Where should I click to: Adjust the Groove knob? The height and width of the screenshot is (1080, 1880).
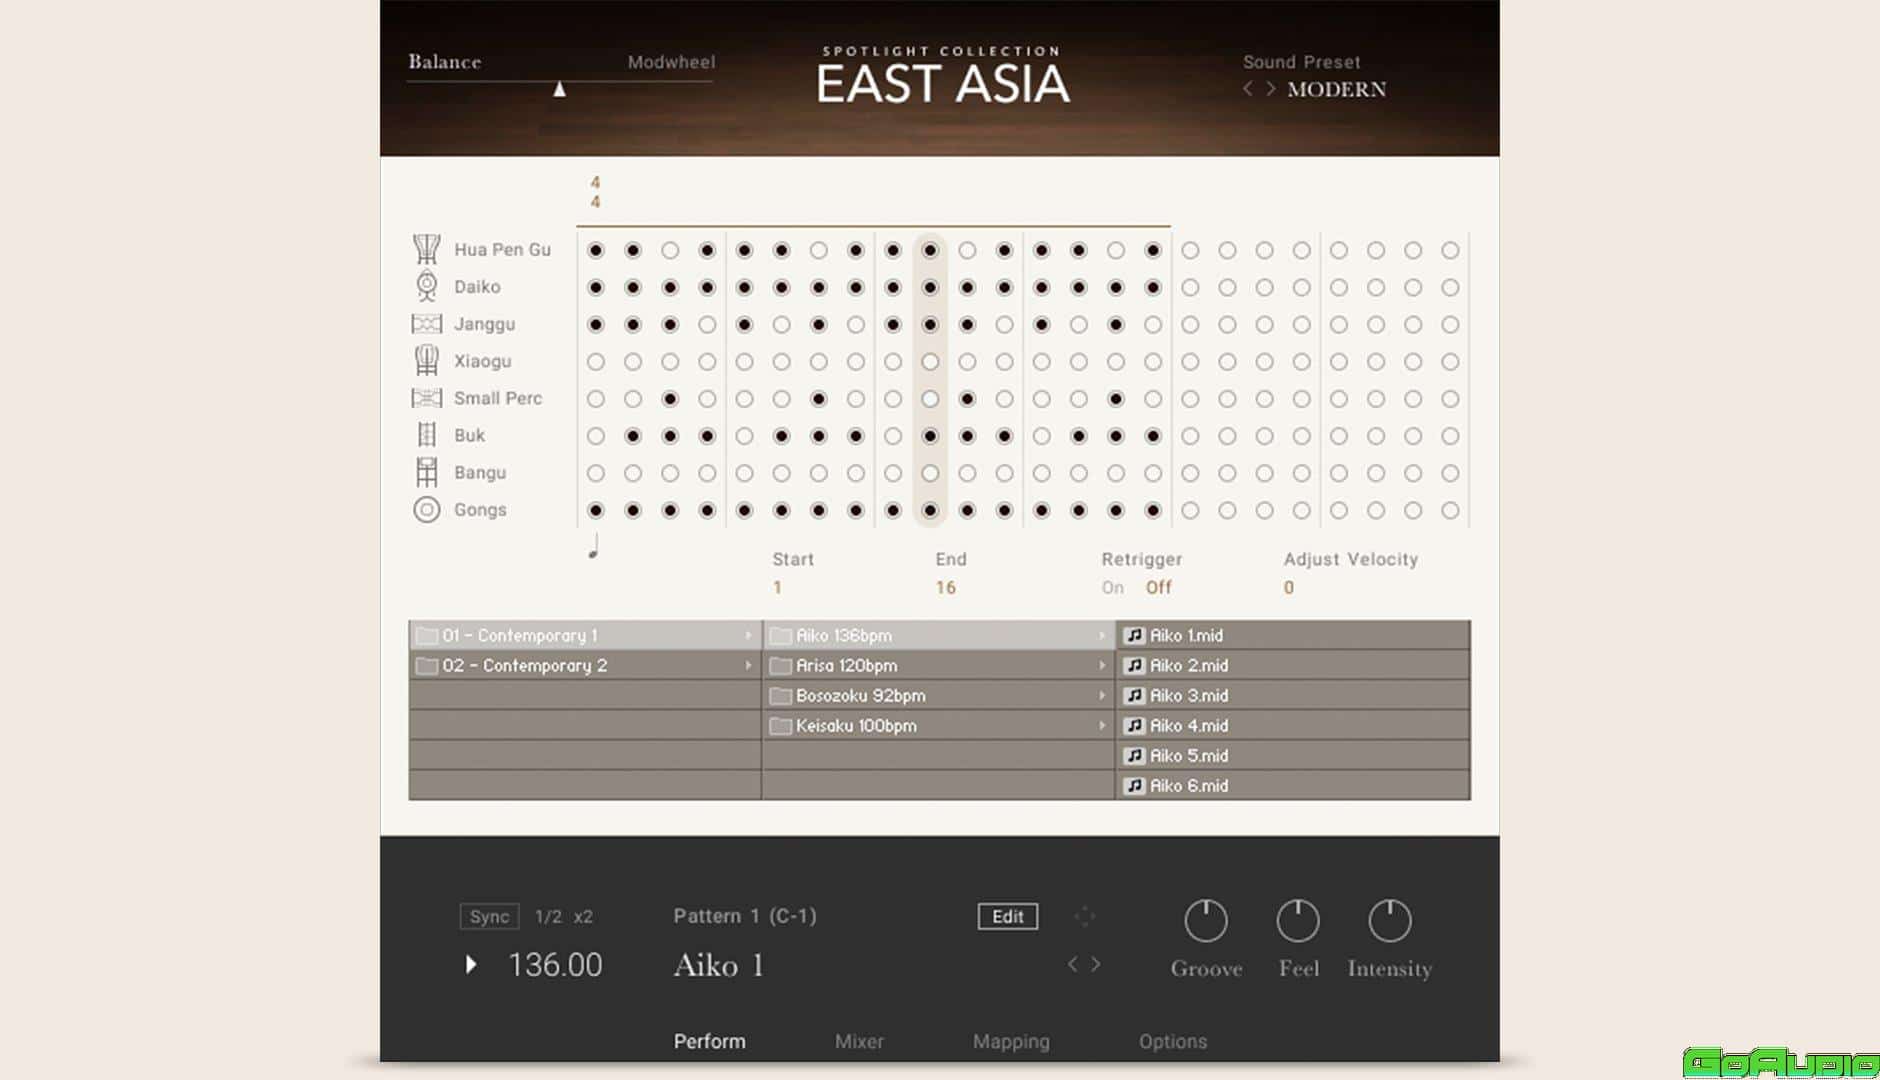1205,921
